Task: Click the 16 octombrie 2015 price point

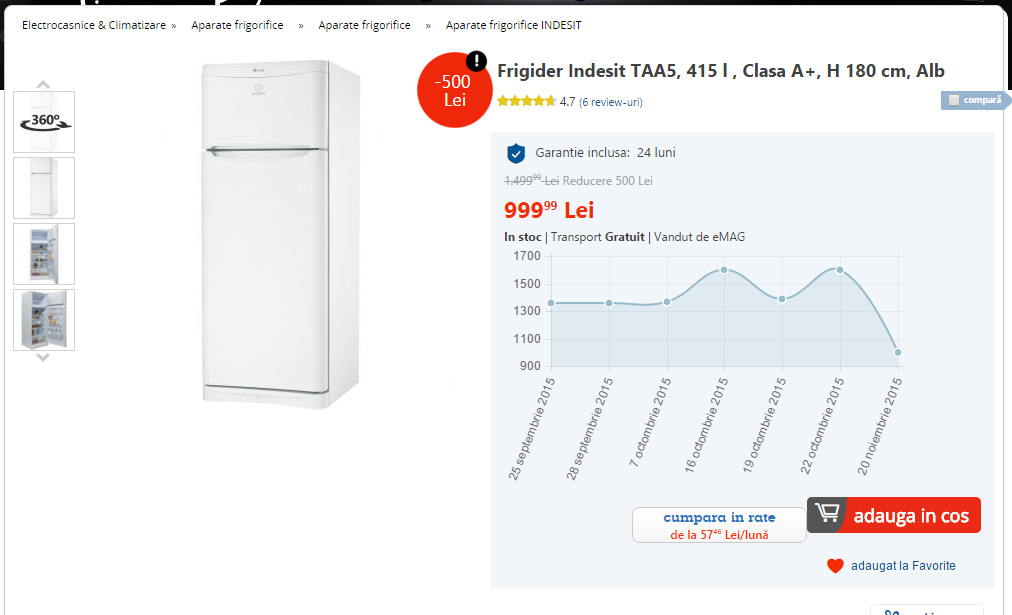Action: tap(724, 270)
